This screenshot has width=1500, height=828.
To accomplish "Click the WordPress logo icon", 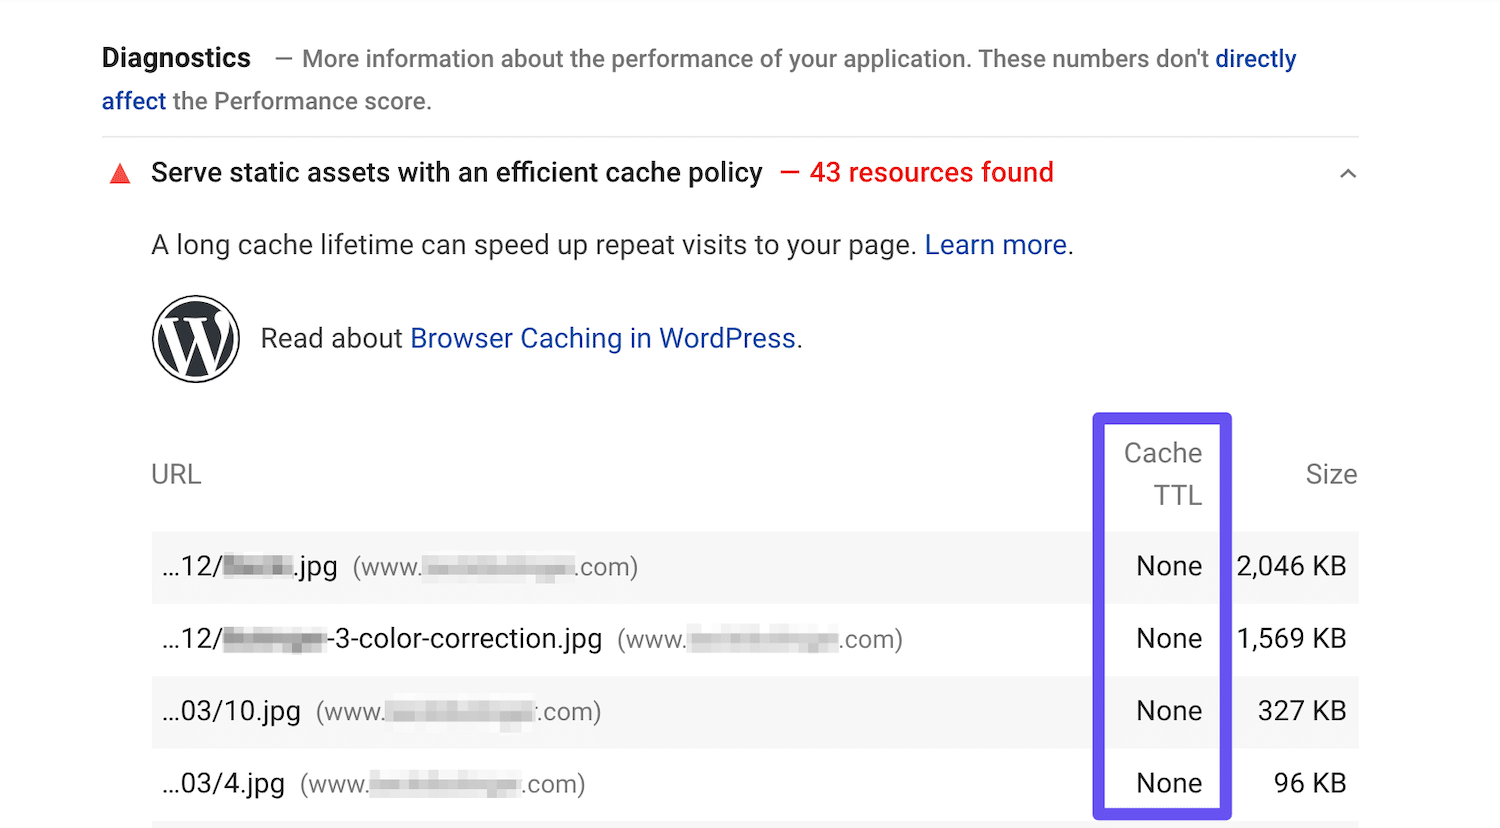I will pos(196,338).
